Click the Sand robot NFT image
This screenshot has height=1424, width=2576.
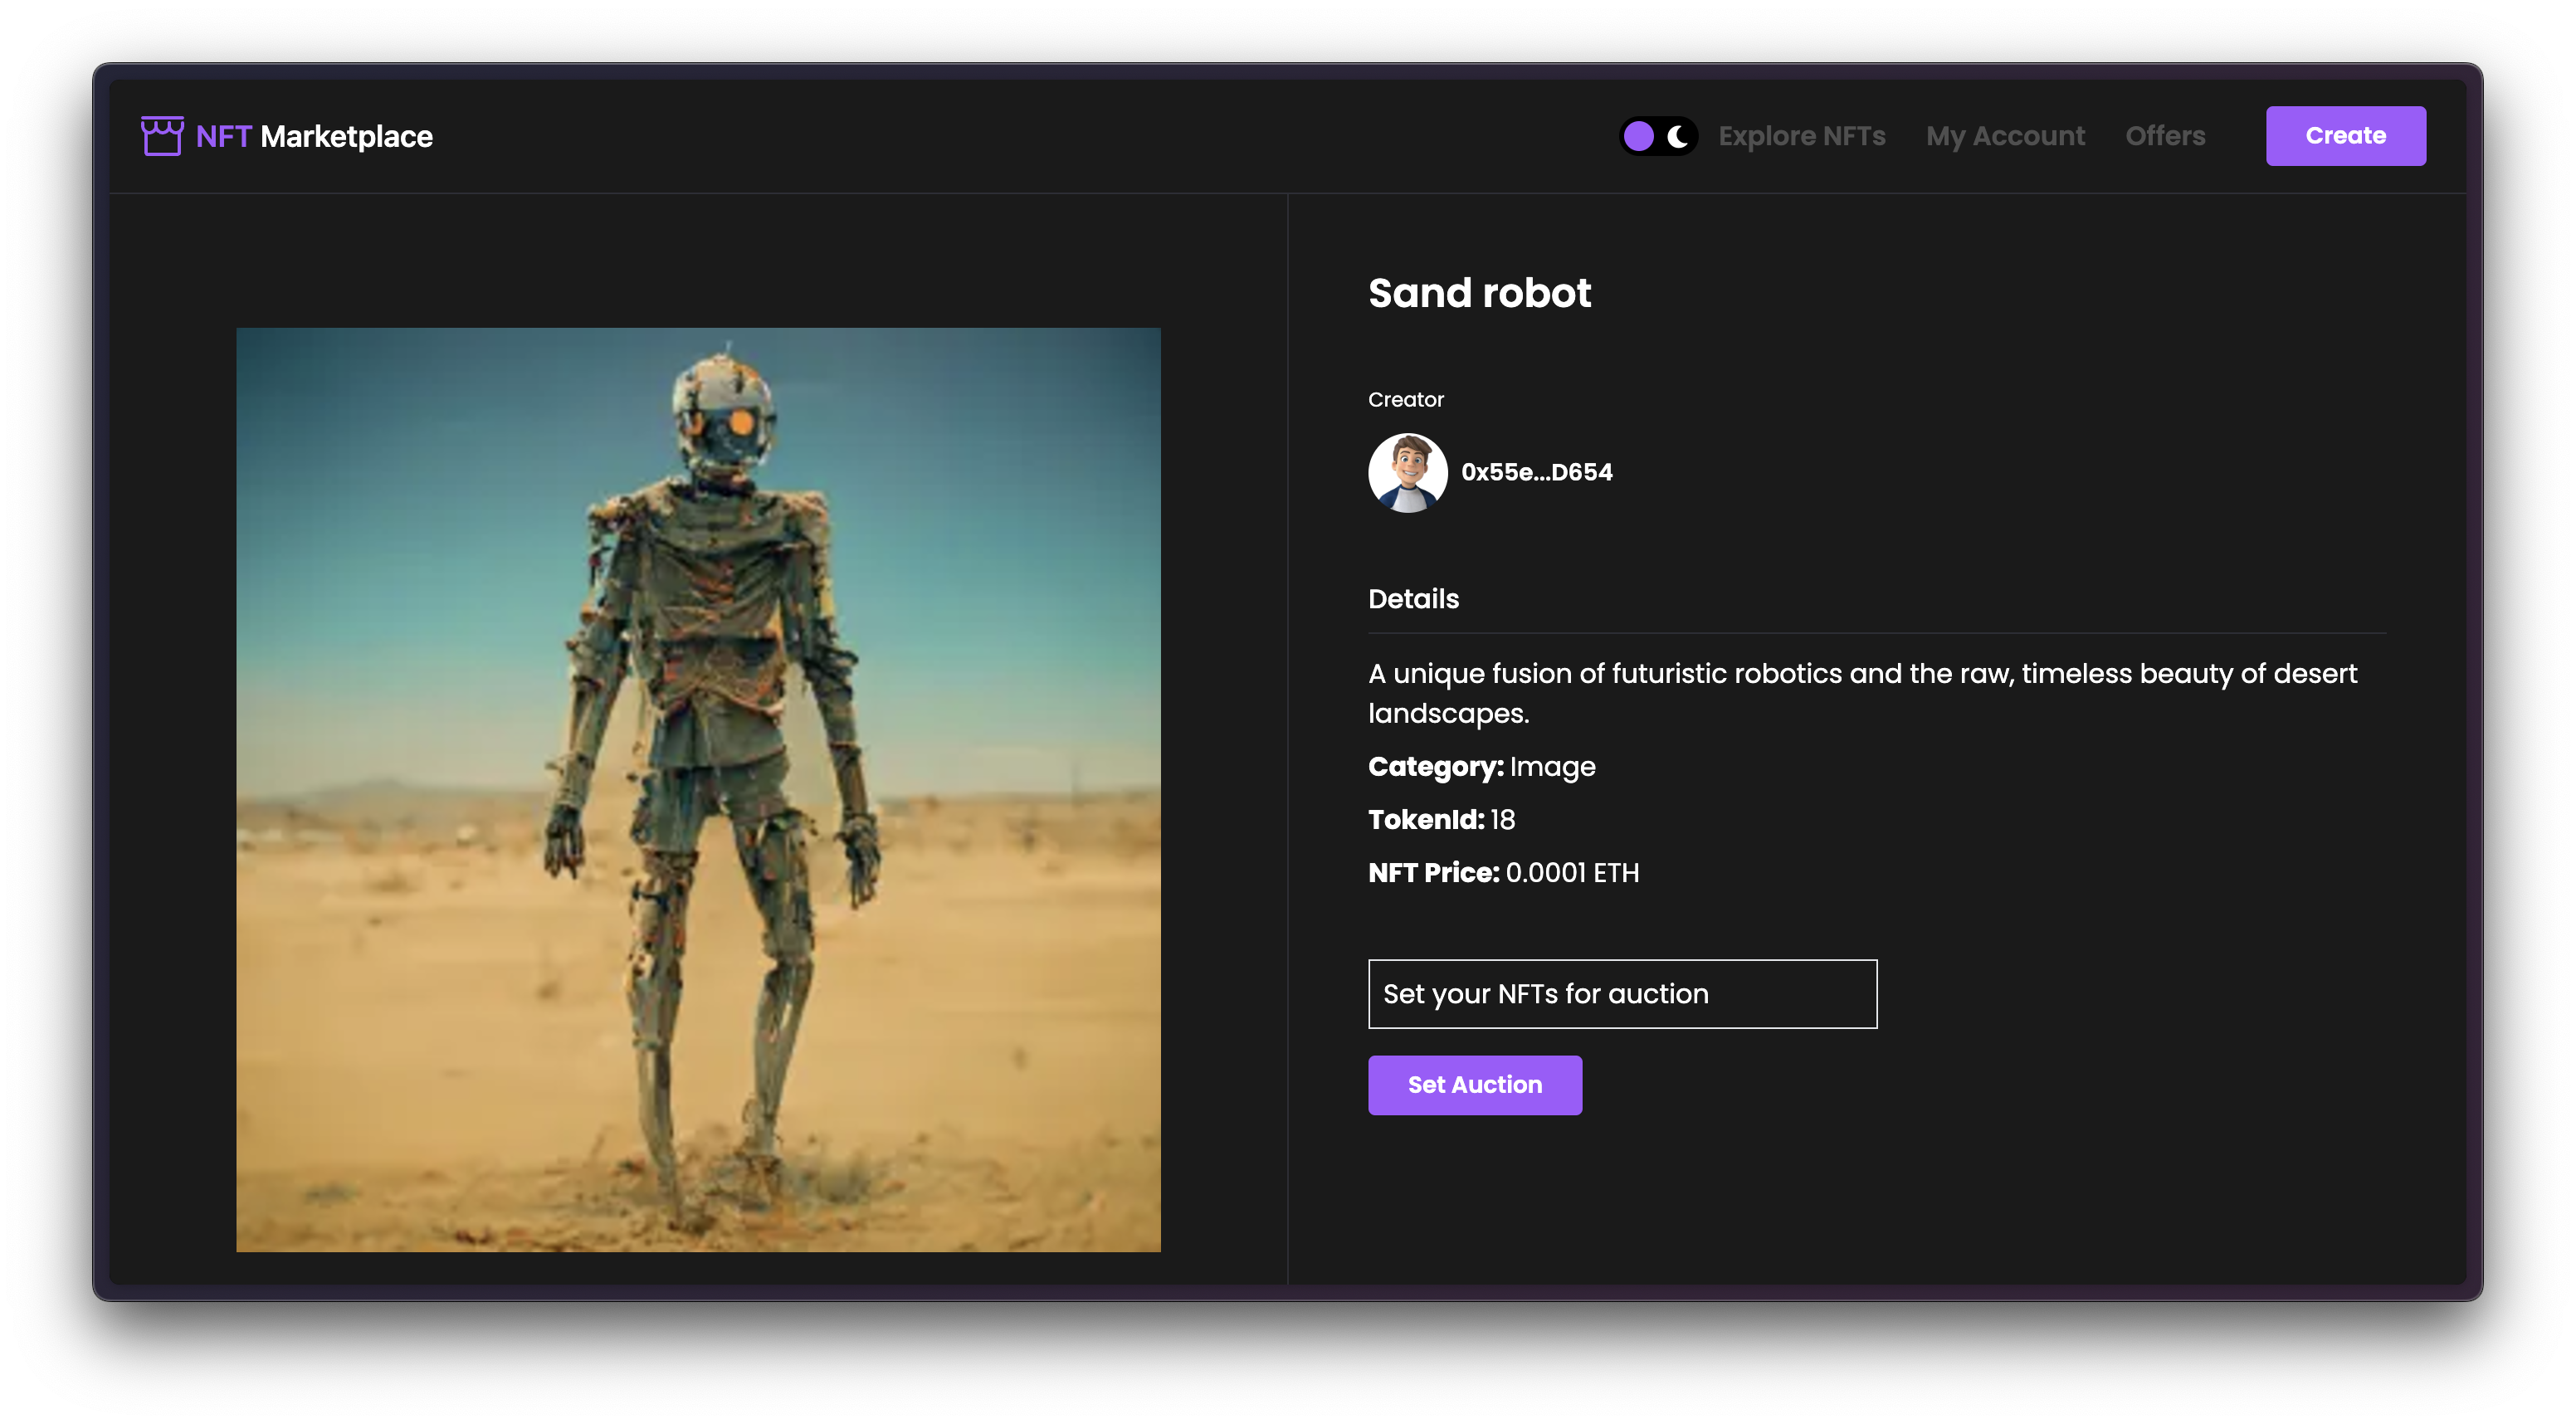(698, 789)
